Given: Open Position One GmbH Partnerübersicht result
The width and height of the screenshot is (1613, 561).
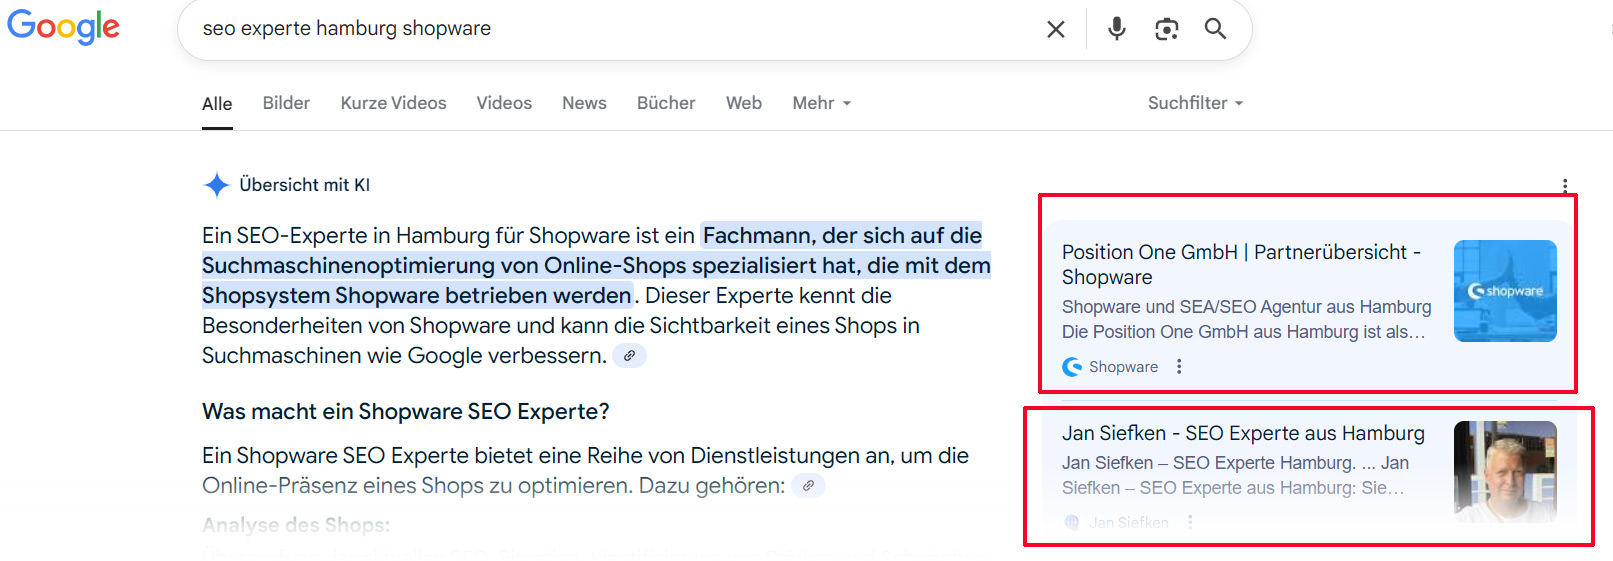Looking at the screenshot, I should tap(1240, 264).
